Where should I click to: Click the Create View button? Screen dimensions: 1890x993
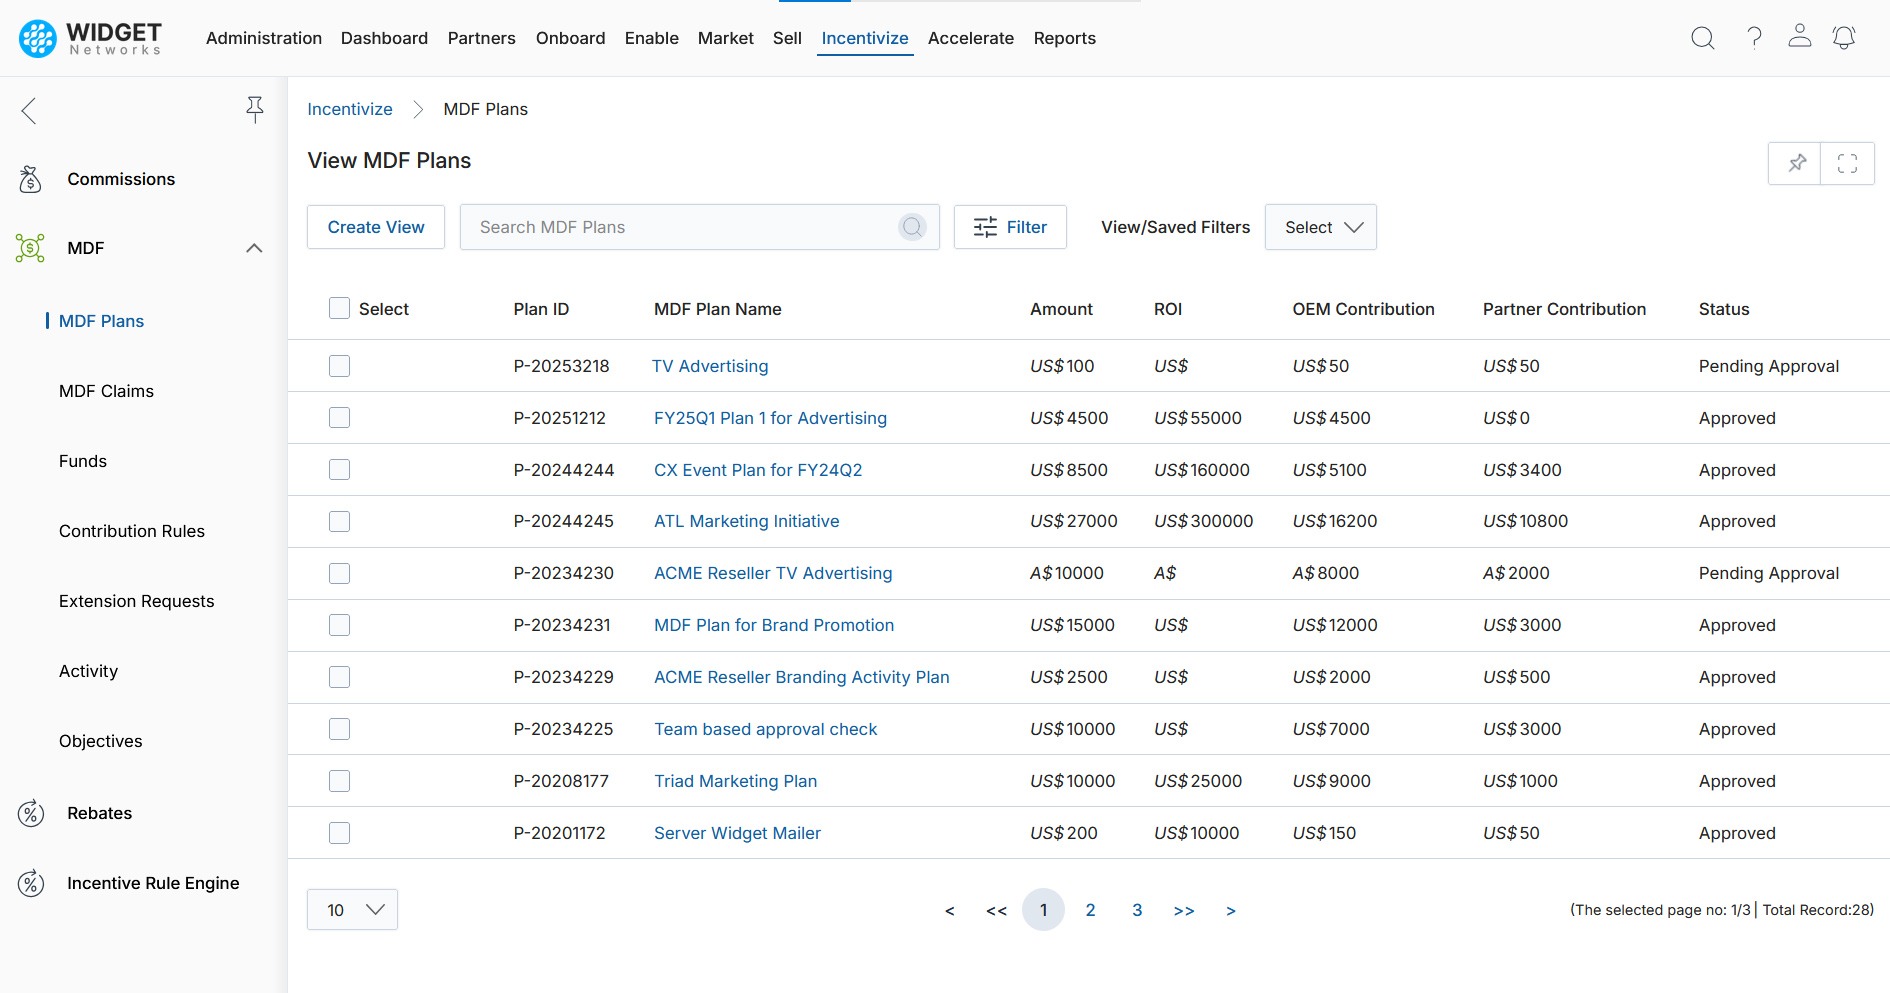376,227
